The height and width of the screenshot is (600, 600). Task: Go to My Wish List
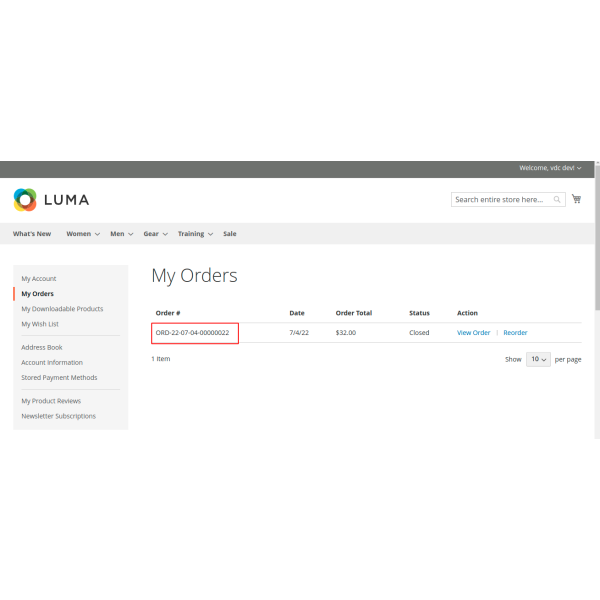(40, 324)
